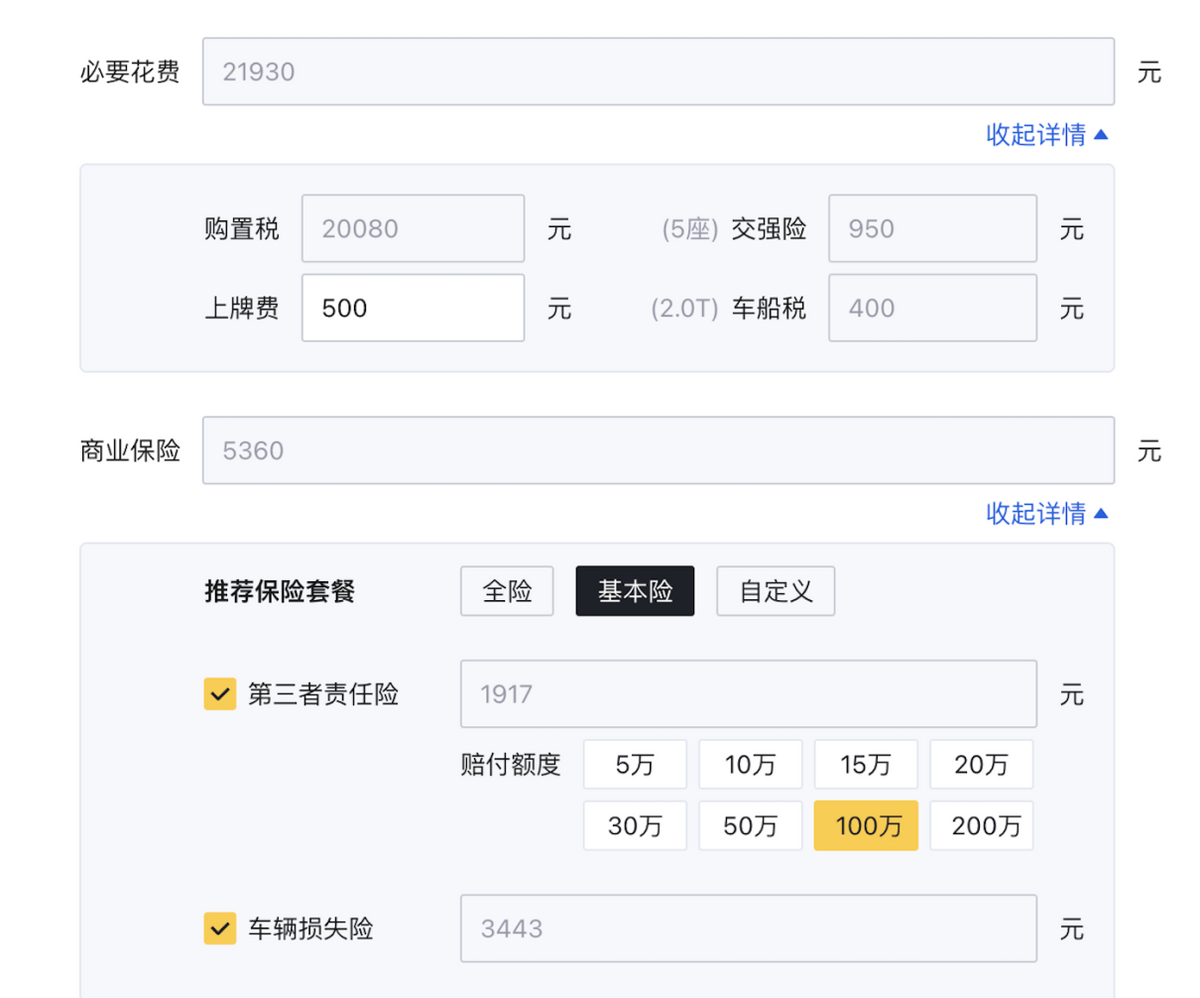Uncheck the 车辆损失险 checkbox
This screenshot has width=1200, height=998.
coord(220,929)
